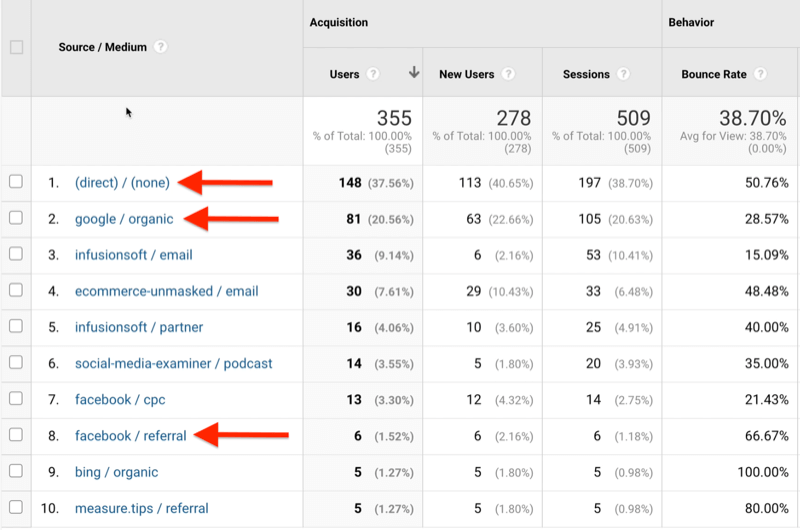Open help icon beside New Users header

(508, 74)
